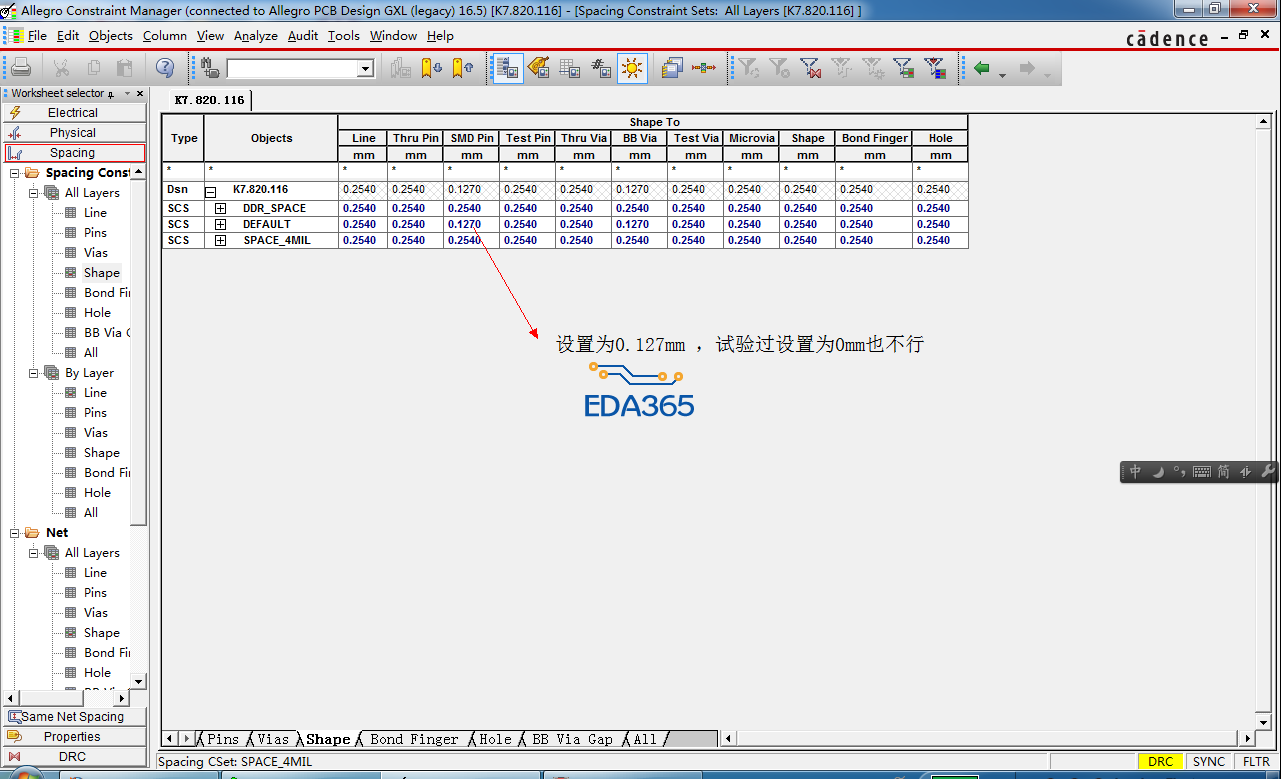Click the plain gray grid toolbar icon
Viewport: 1281px width, 779px height.
570,68
